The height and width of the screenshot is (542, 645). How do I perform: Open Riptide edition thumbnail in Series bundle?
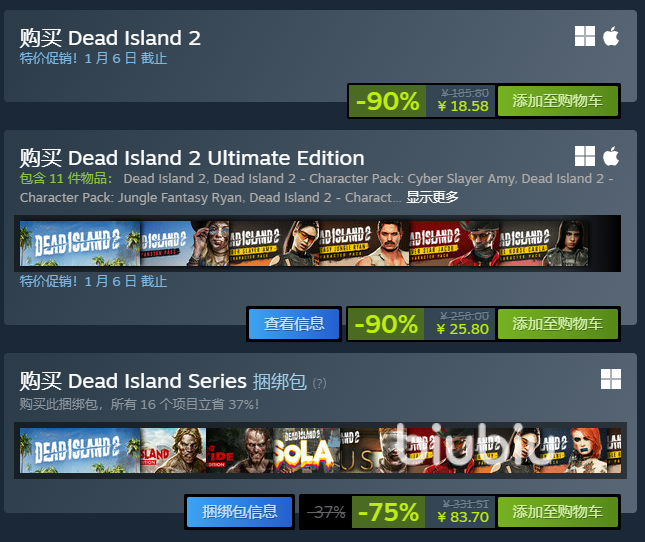(x=239, y=450)
